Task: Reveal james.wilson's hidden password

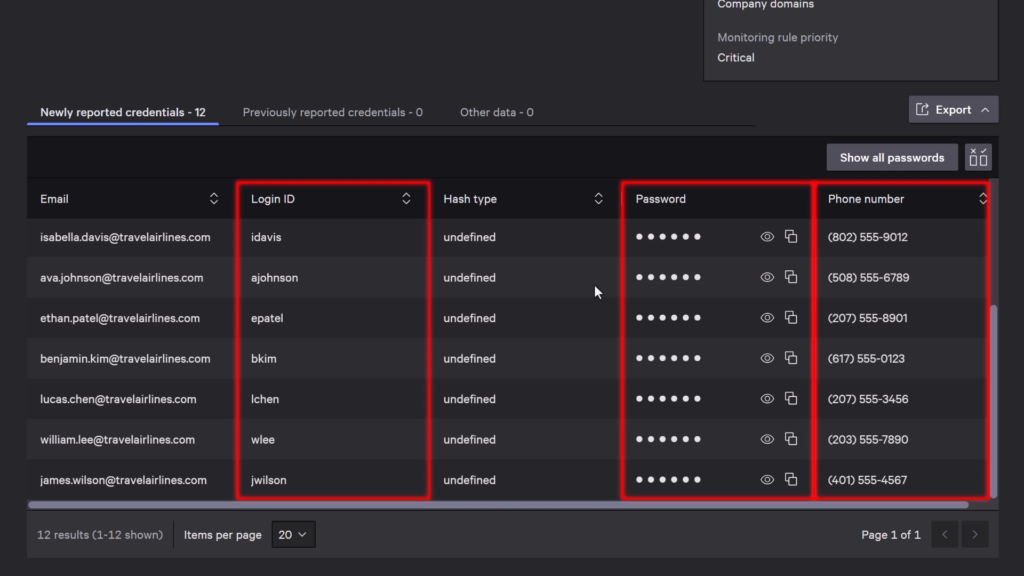Action: coord(766,479)
